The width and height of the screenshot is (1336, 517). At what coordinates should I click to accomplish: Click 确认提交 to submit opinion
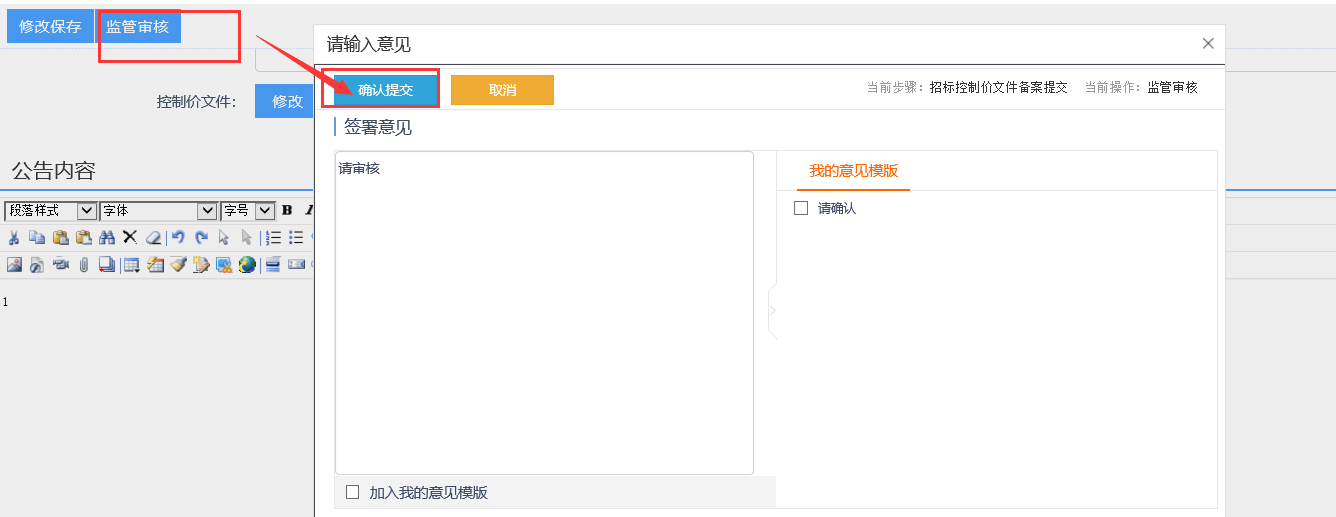point(385,90)
